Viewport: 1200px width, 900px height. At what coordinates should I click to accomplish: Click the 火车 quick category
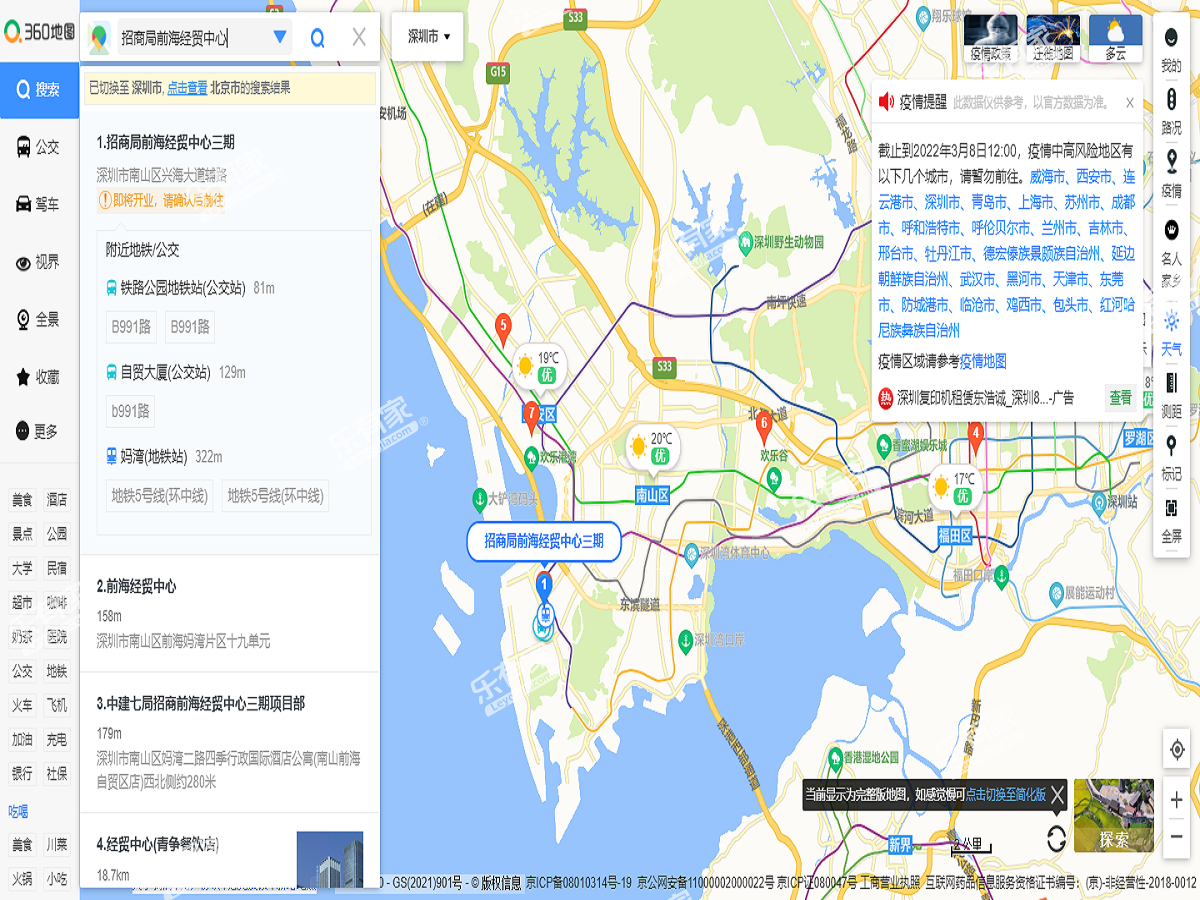point(22,705)
